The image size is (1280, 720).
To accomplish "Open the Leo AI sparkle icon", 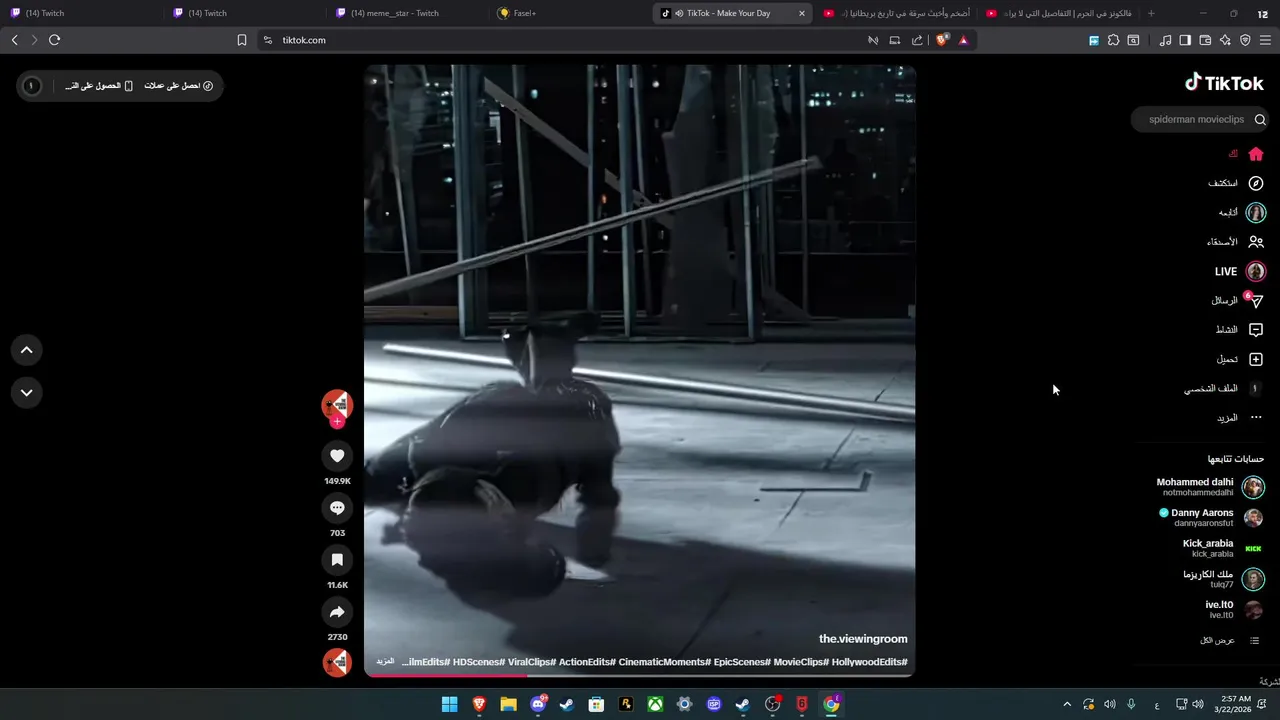I will coord(1225,40).
